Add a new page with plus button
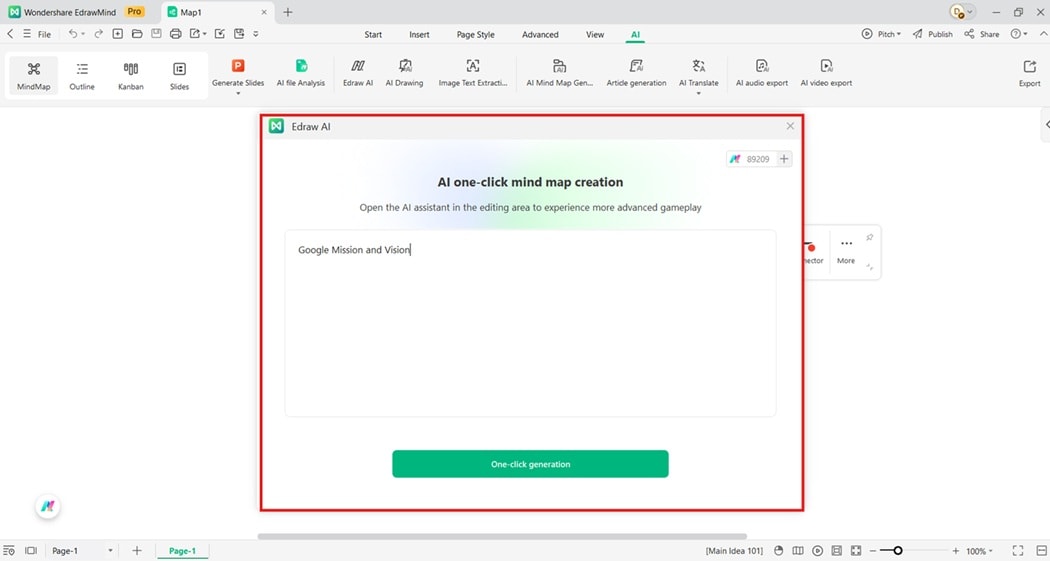The height and width of the screenshot is (561, 1050). click(137, 551)
